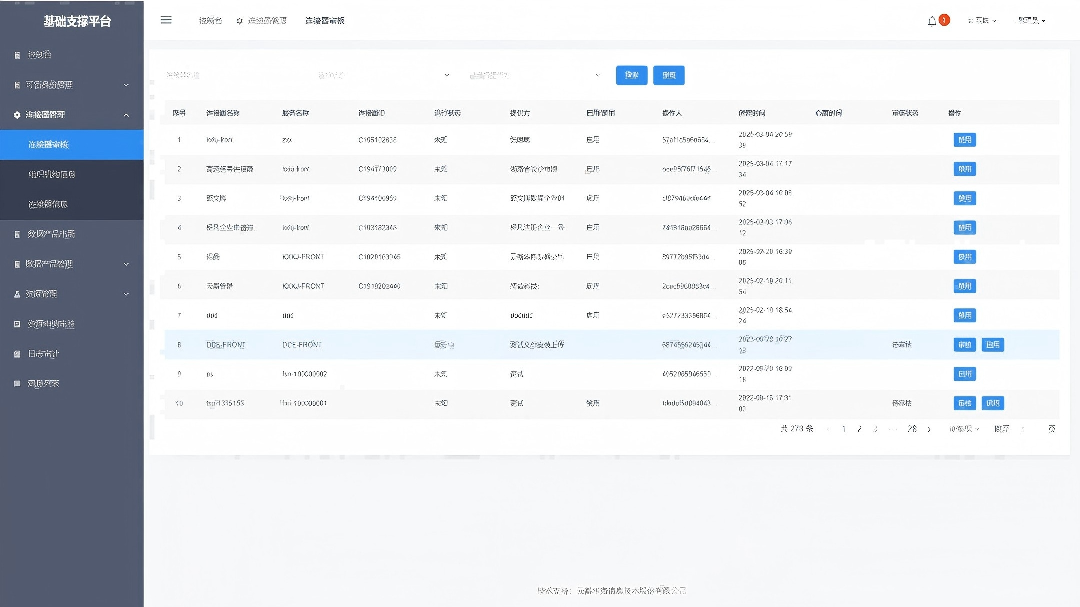Viewport: 1080px width, 607px height.
Task: Click the gear icon beside 连接器管理 in the sidebar
Action: coord(17,115)
